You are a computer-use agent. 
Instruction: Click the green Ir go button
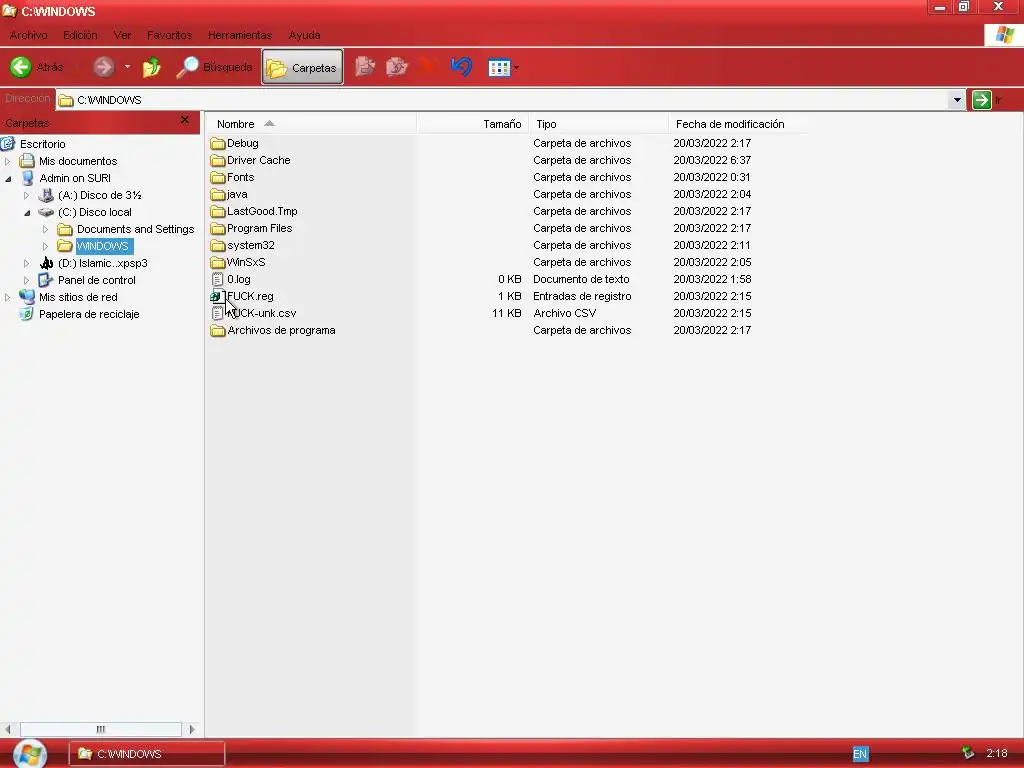coord(982,100)
